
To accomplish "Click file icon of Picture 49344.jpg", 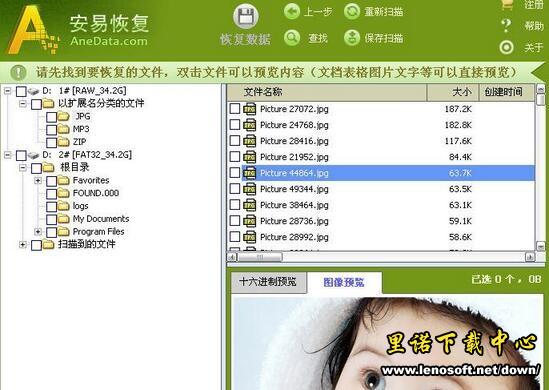I will point(250,189).
